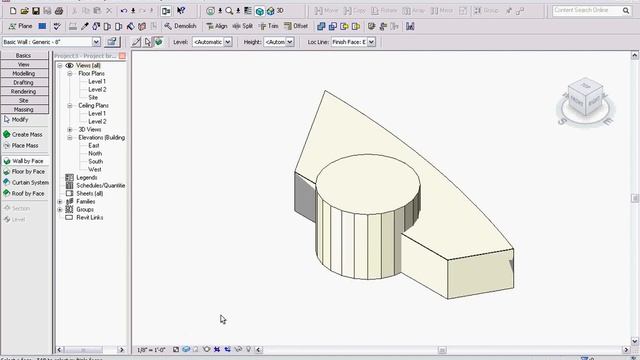Open the Massing design bar tab
This screenshot has width=640, height=360.
24,109
